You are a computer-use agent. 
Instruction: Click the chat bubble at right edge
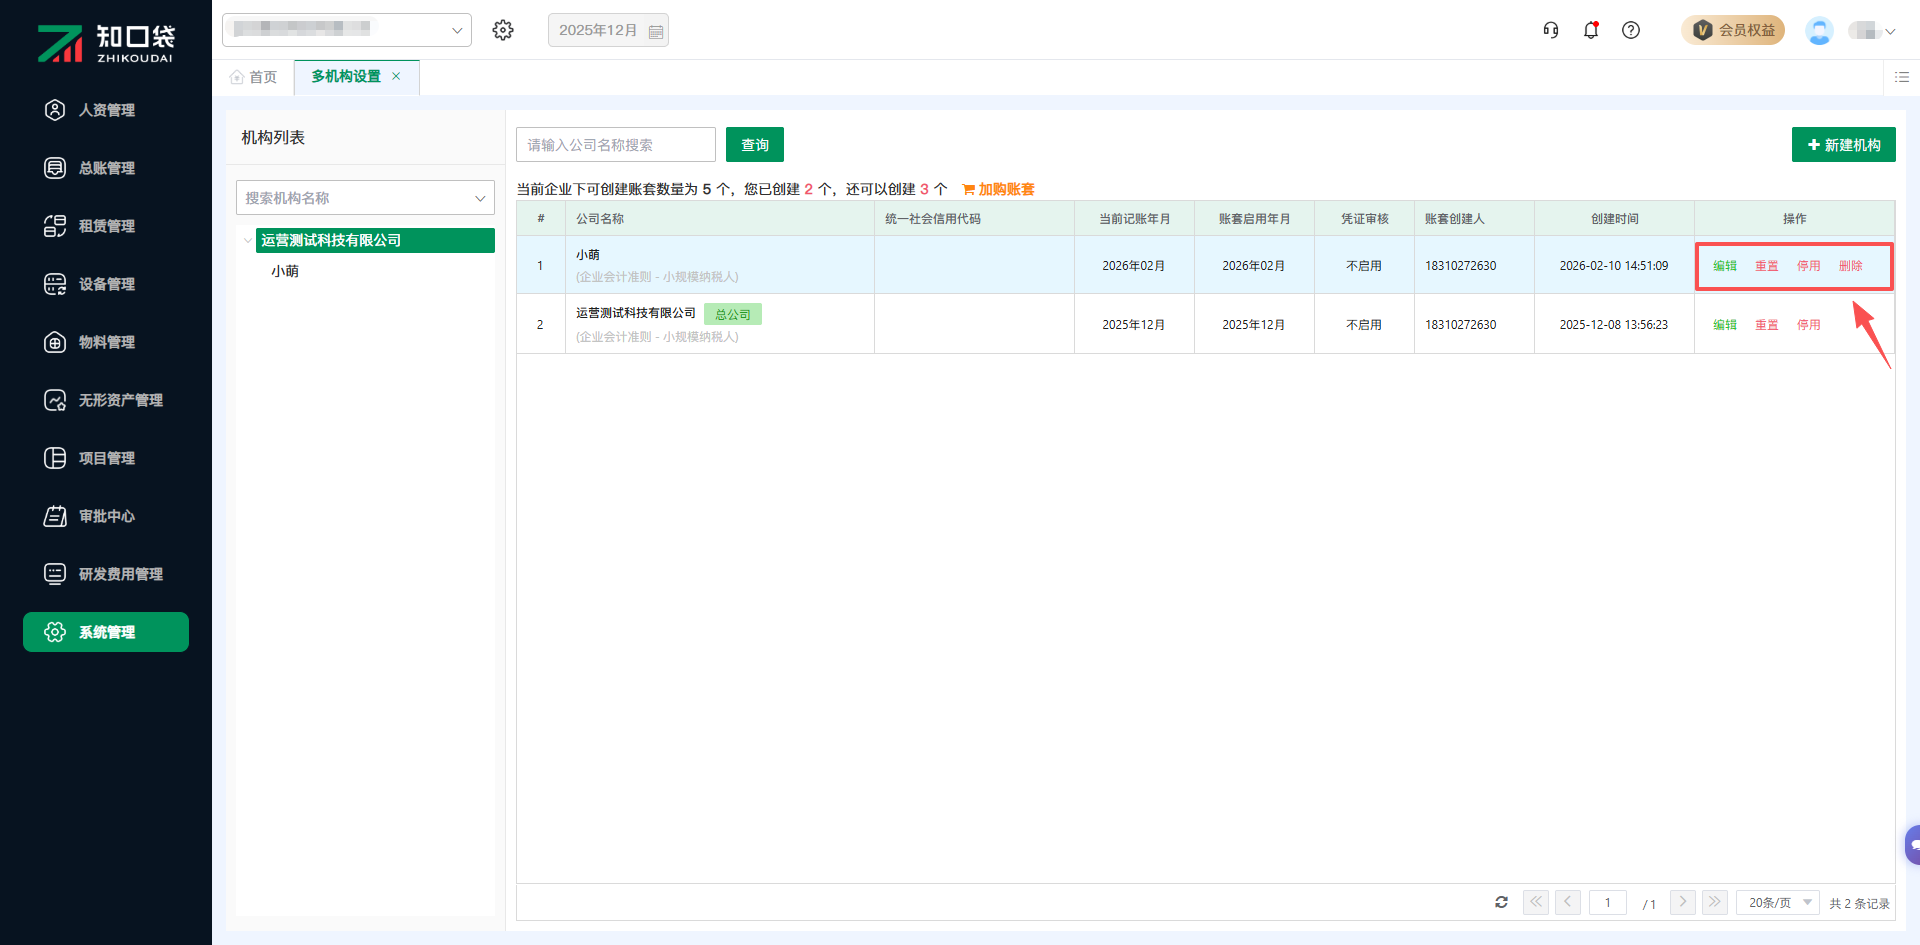1912,845
